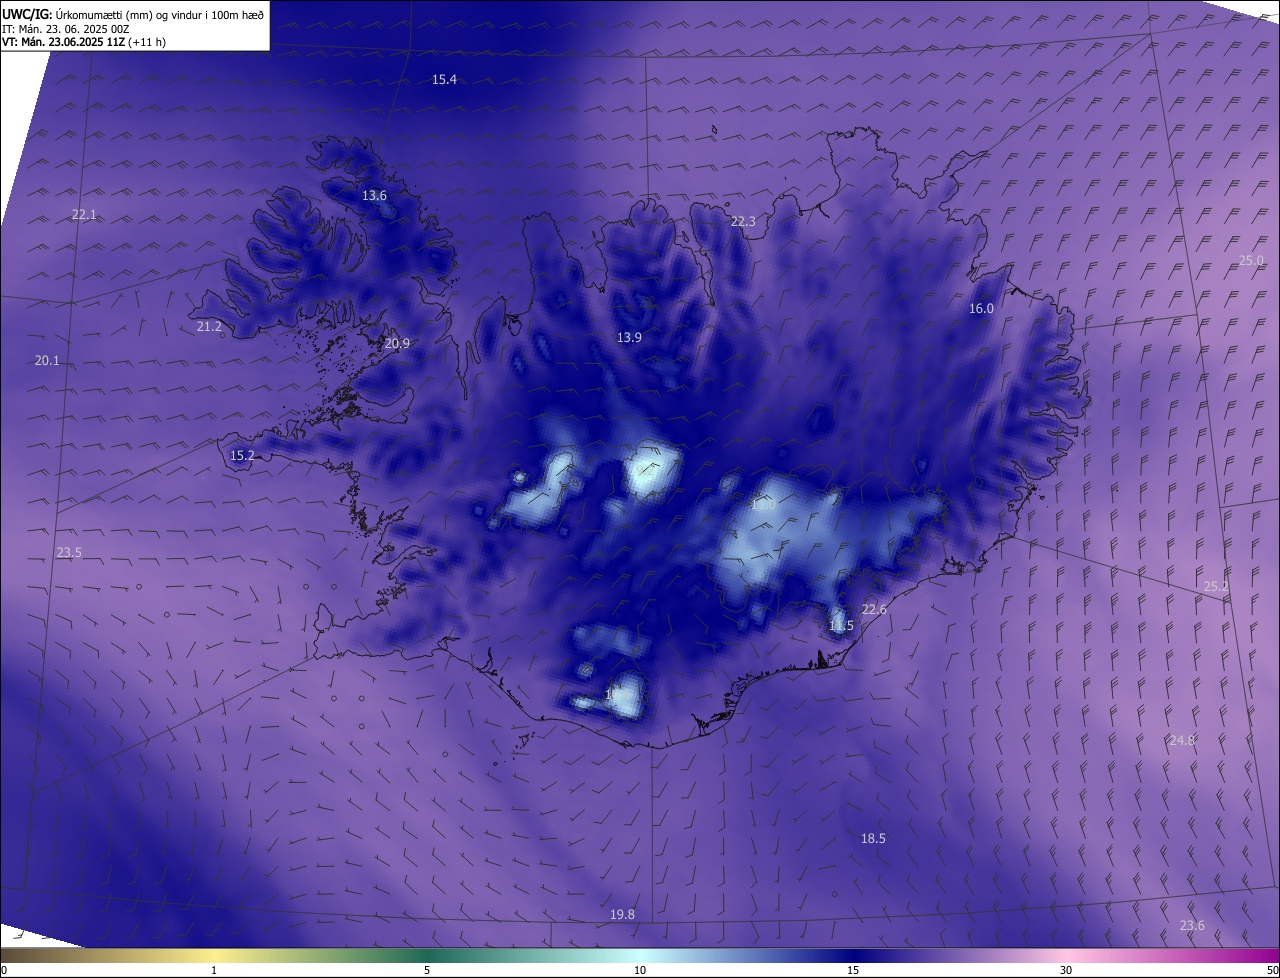Select the 24.8 value label

[1182, 740]
